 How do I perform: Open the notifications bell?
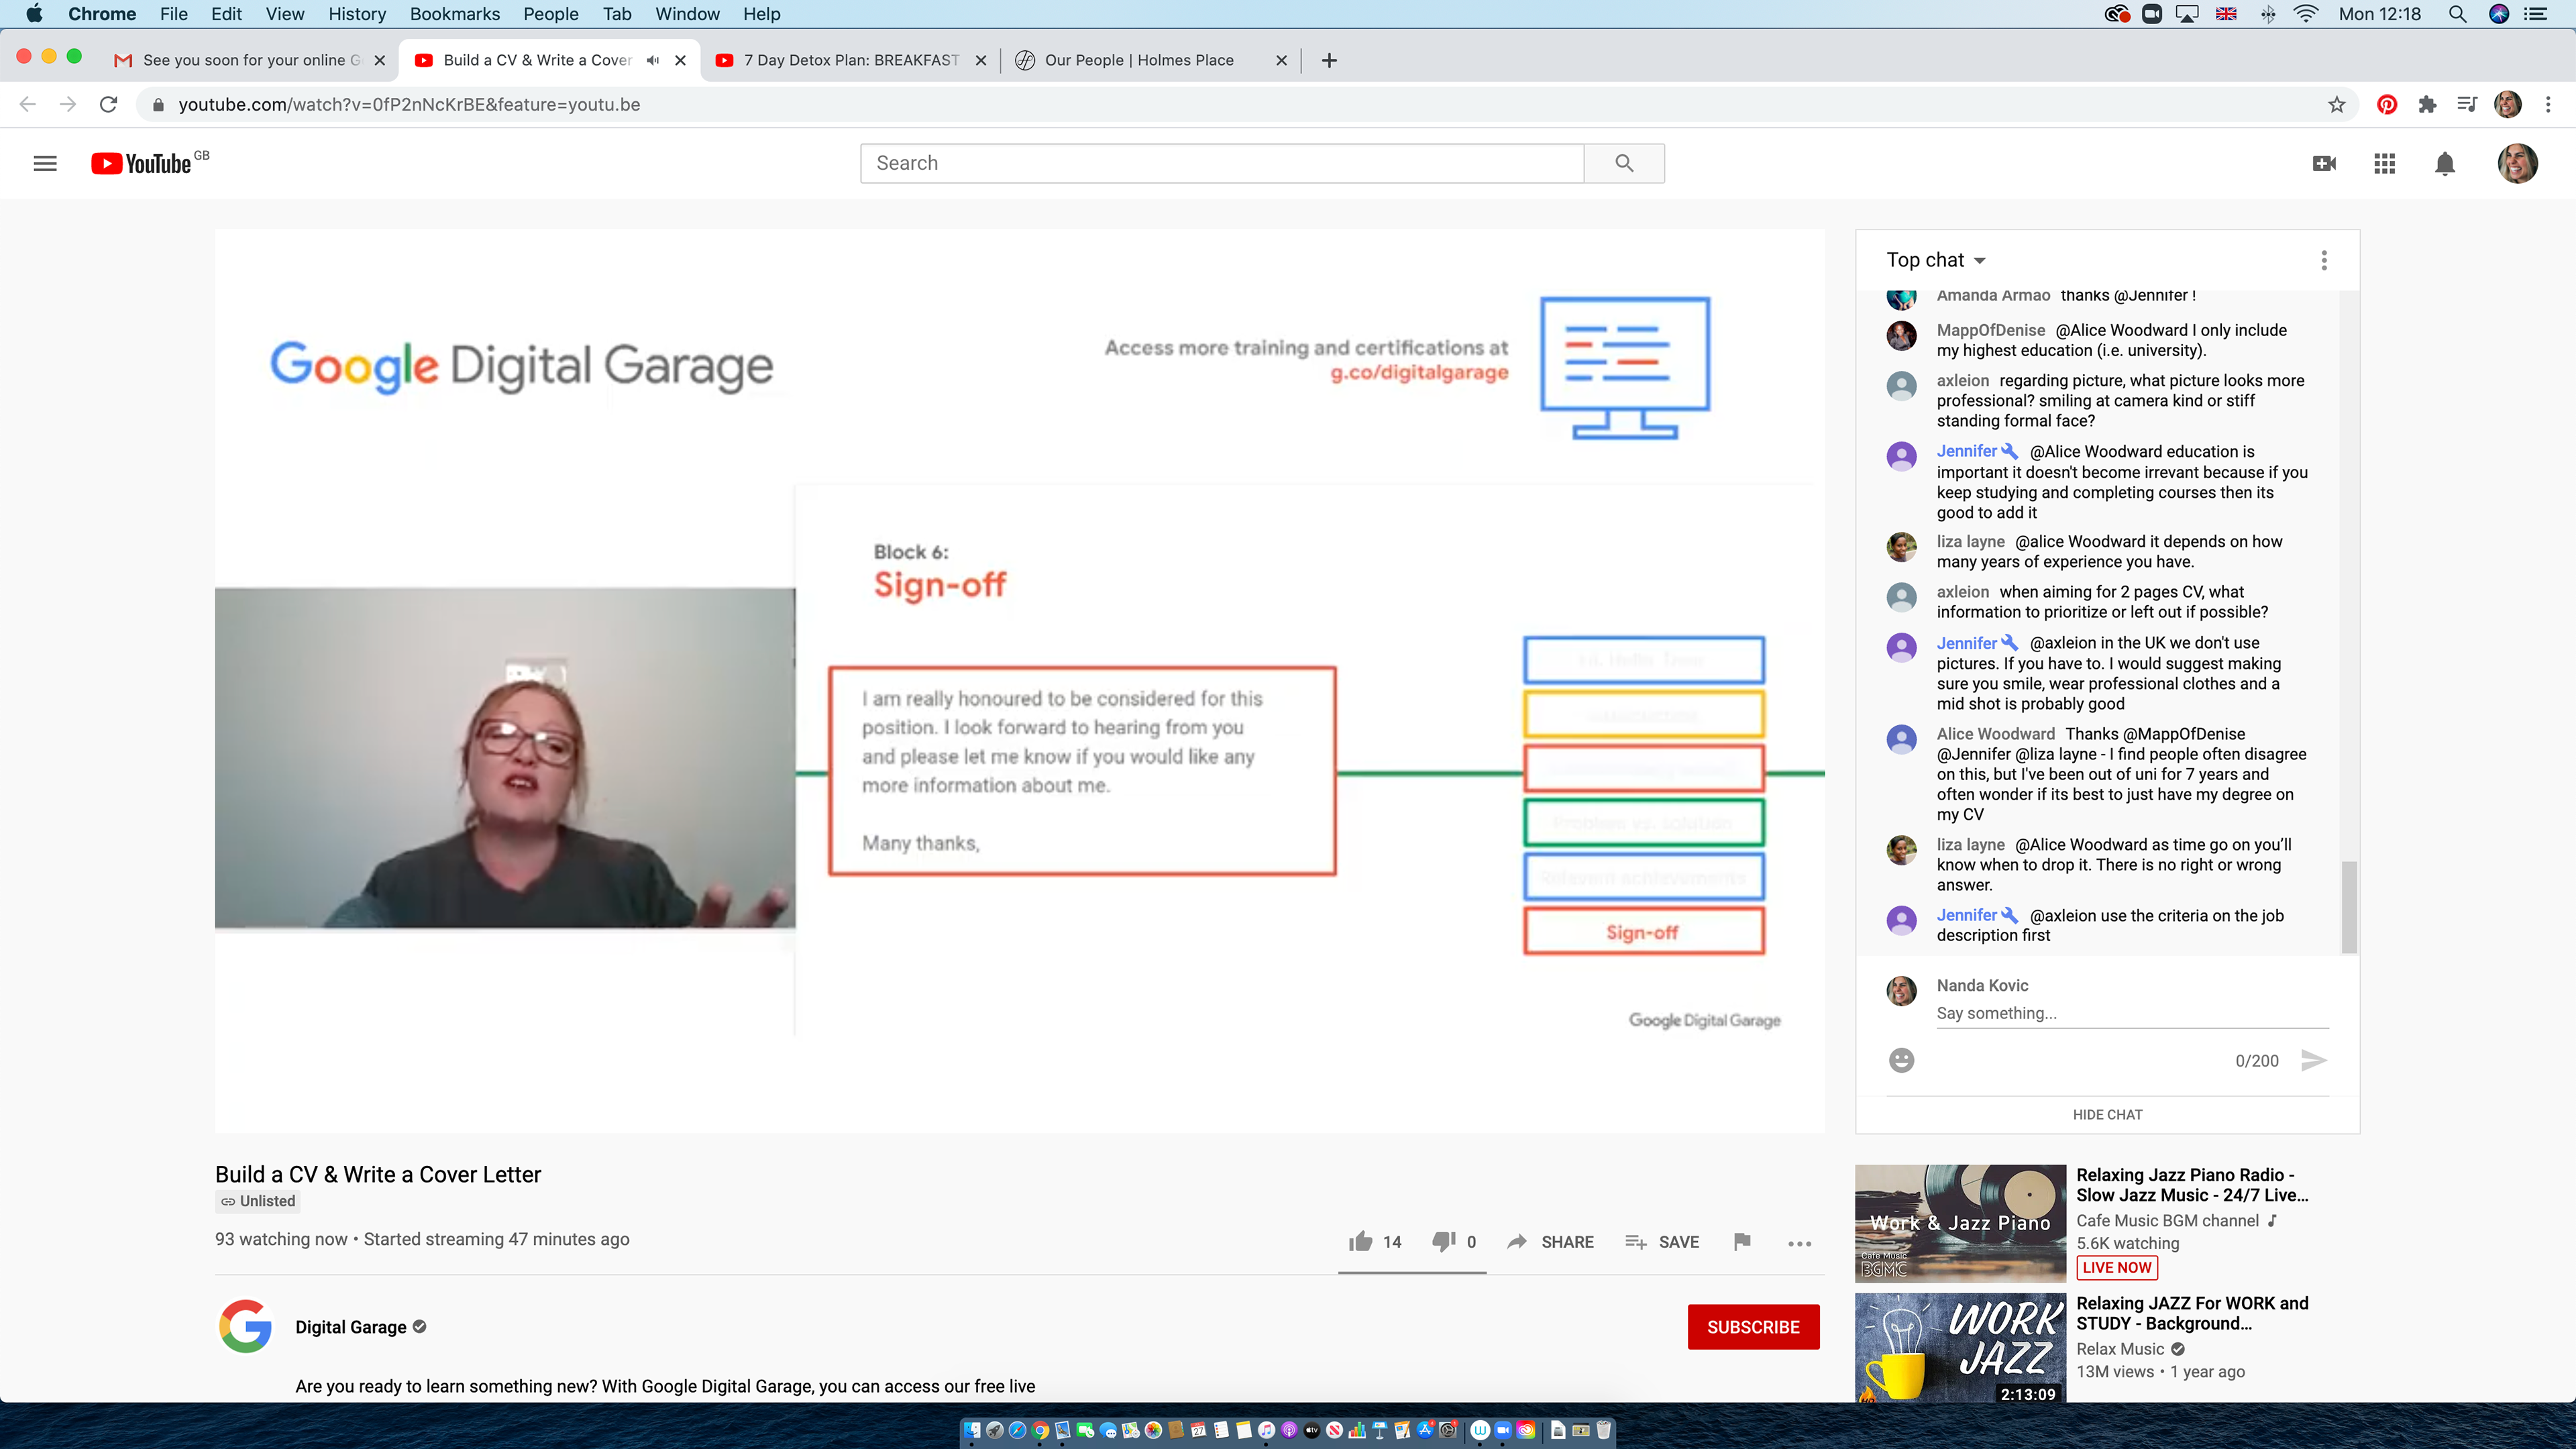point(2444,163)
